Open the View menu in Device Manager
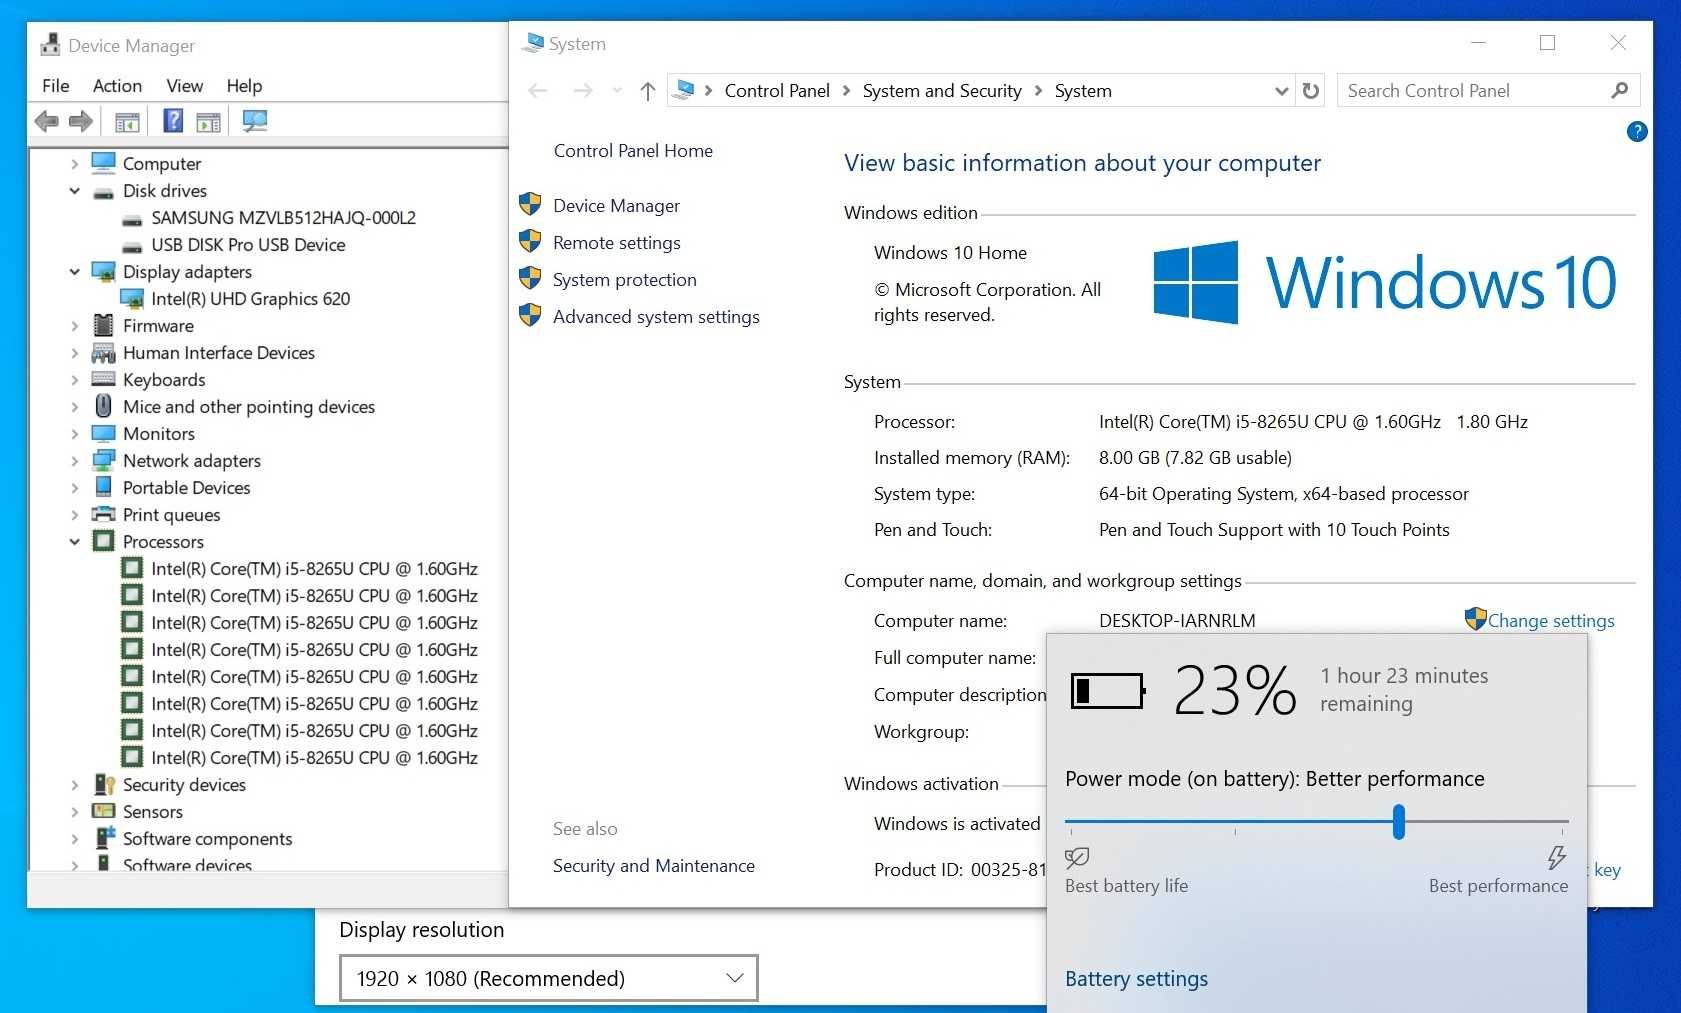The width and height of the screenshot is (1681, 1013). [x=185, y=86]
